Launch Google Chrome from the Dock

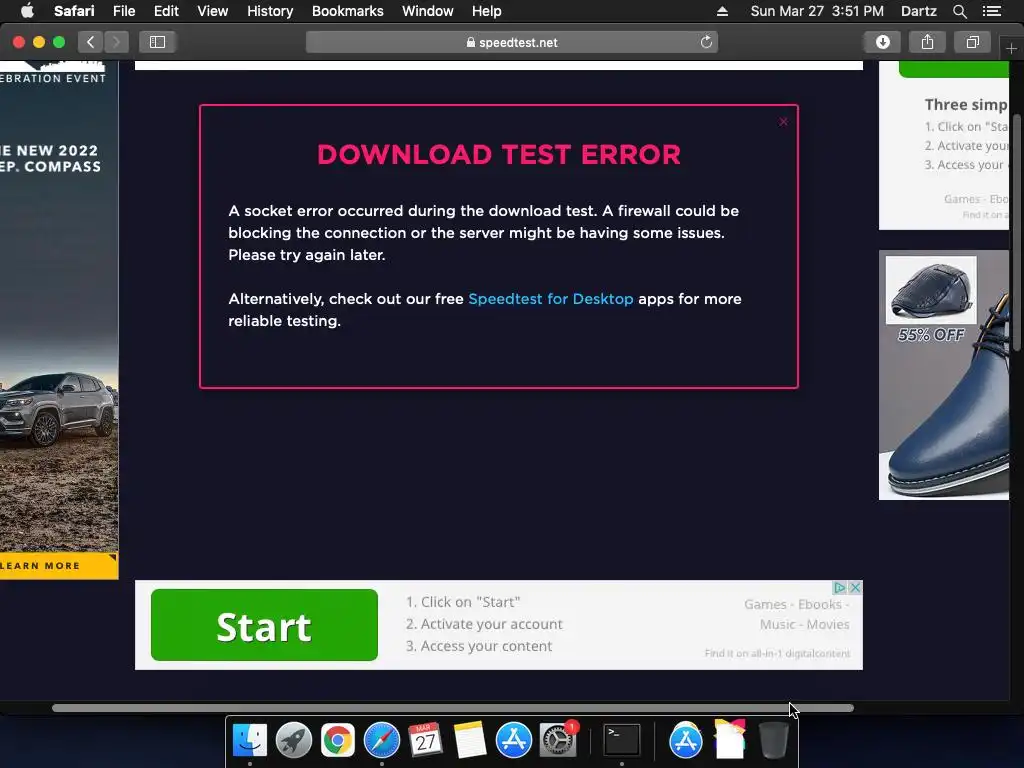point(338,741)
